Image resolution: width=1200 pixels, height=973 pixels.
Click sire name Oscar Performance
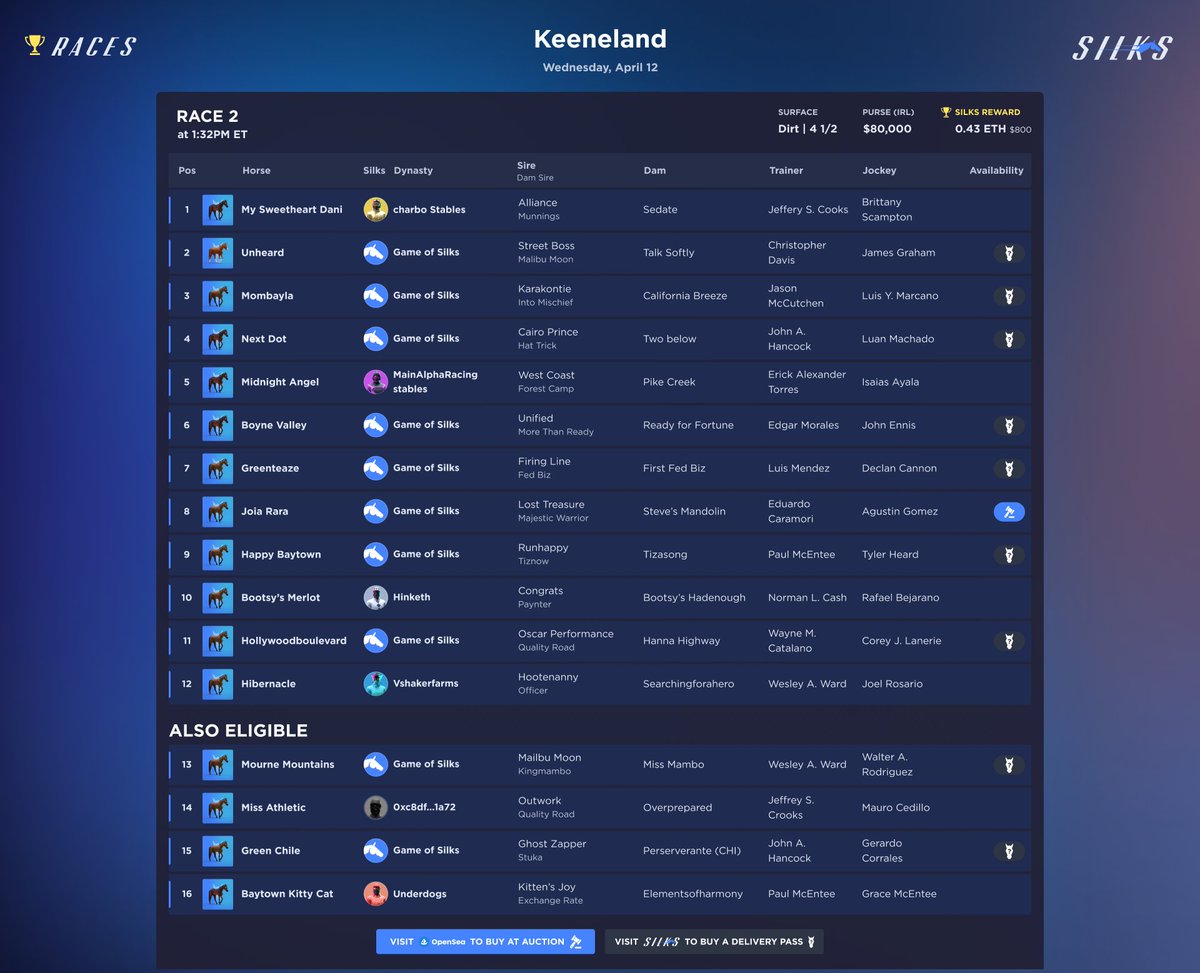coord(566,634)
